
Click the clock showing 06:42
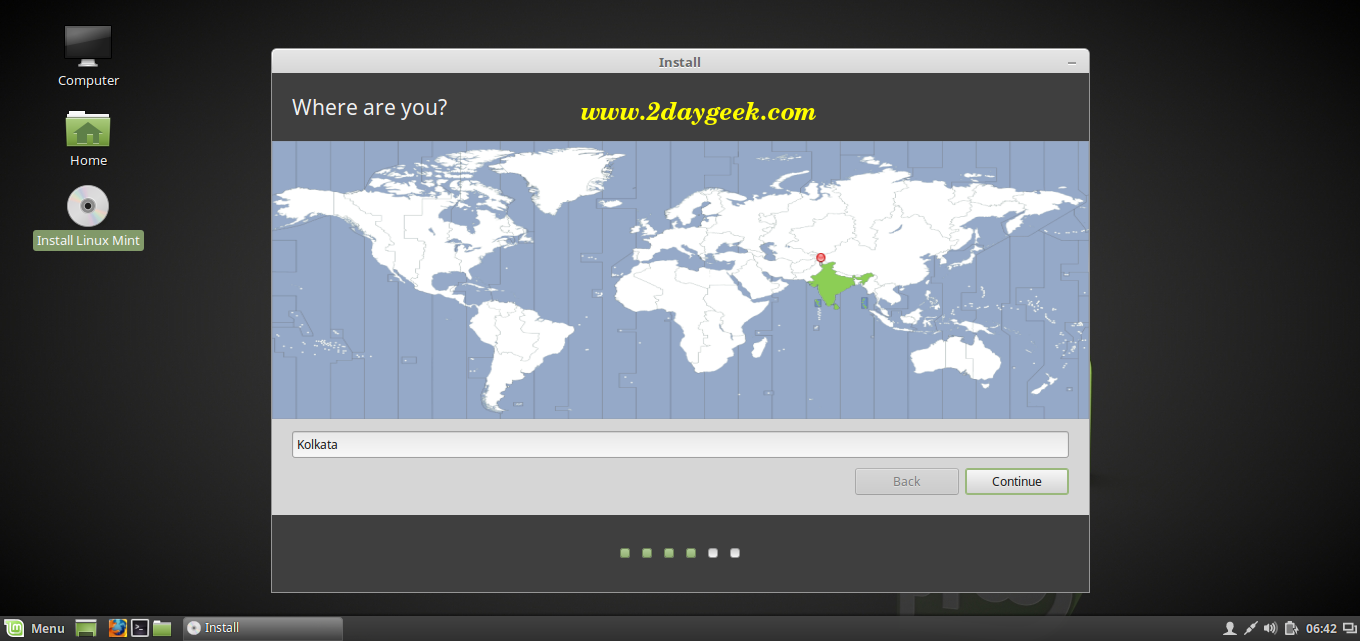click(x=1321, y=628)
